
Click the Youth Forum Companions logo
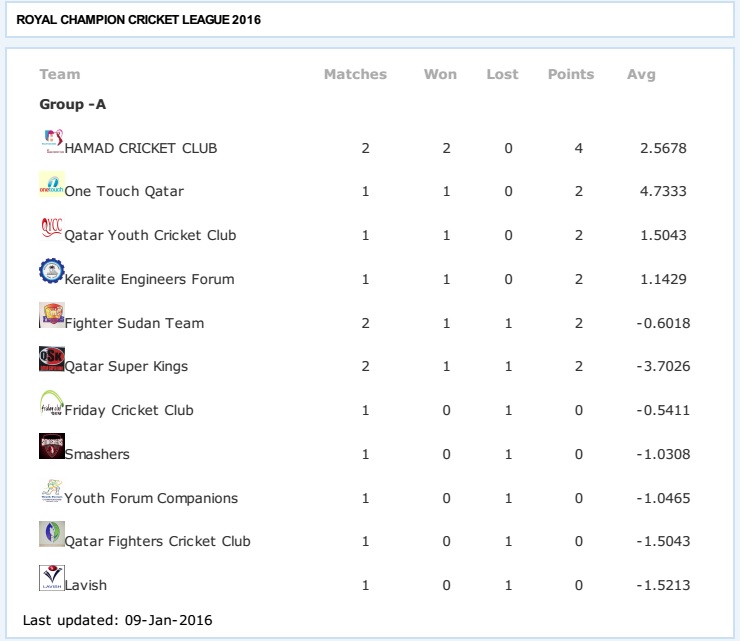point(52,490)
